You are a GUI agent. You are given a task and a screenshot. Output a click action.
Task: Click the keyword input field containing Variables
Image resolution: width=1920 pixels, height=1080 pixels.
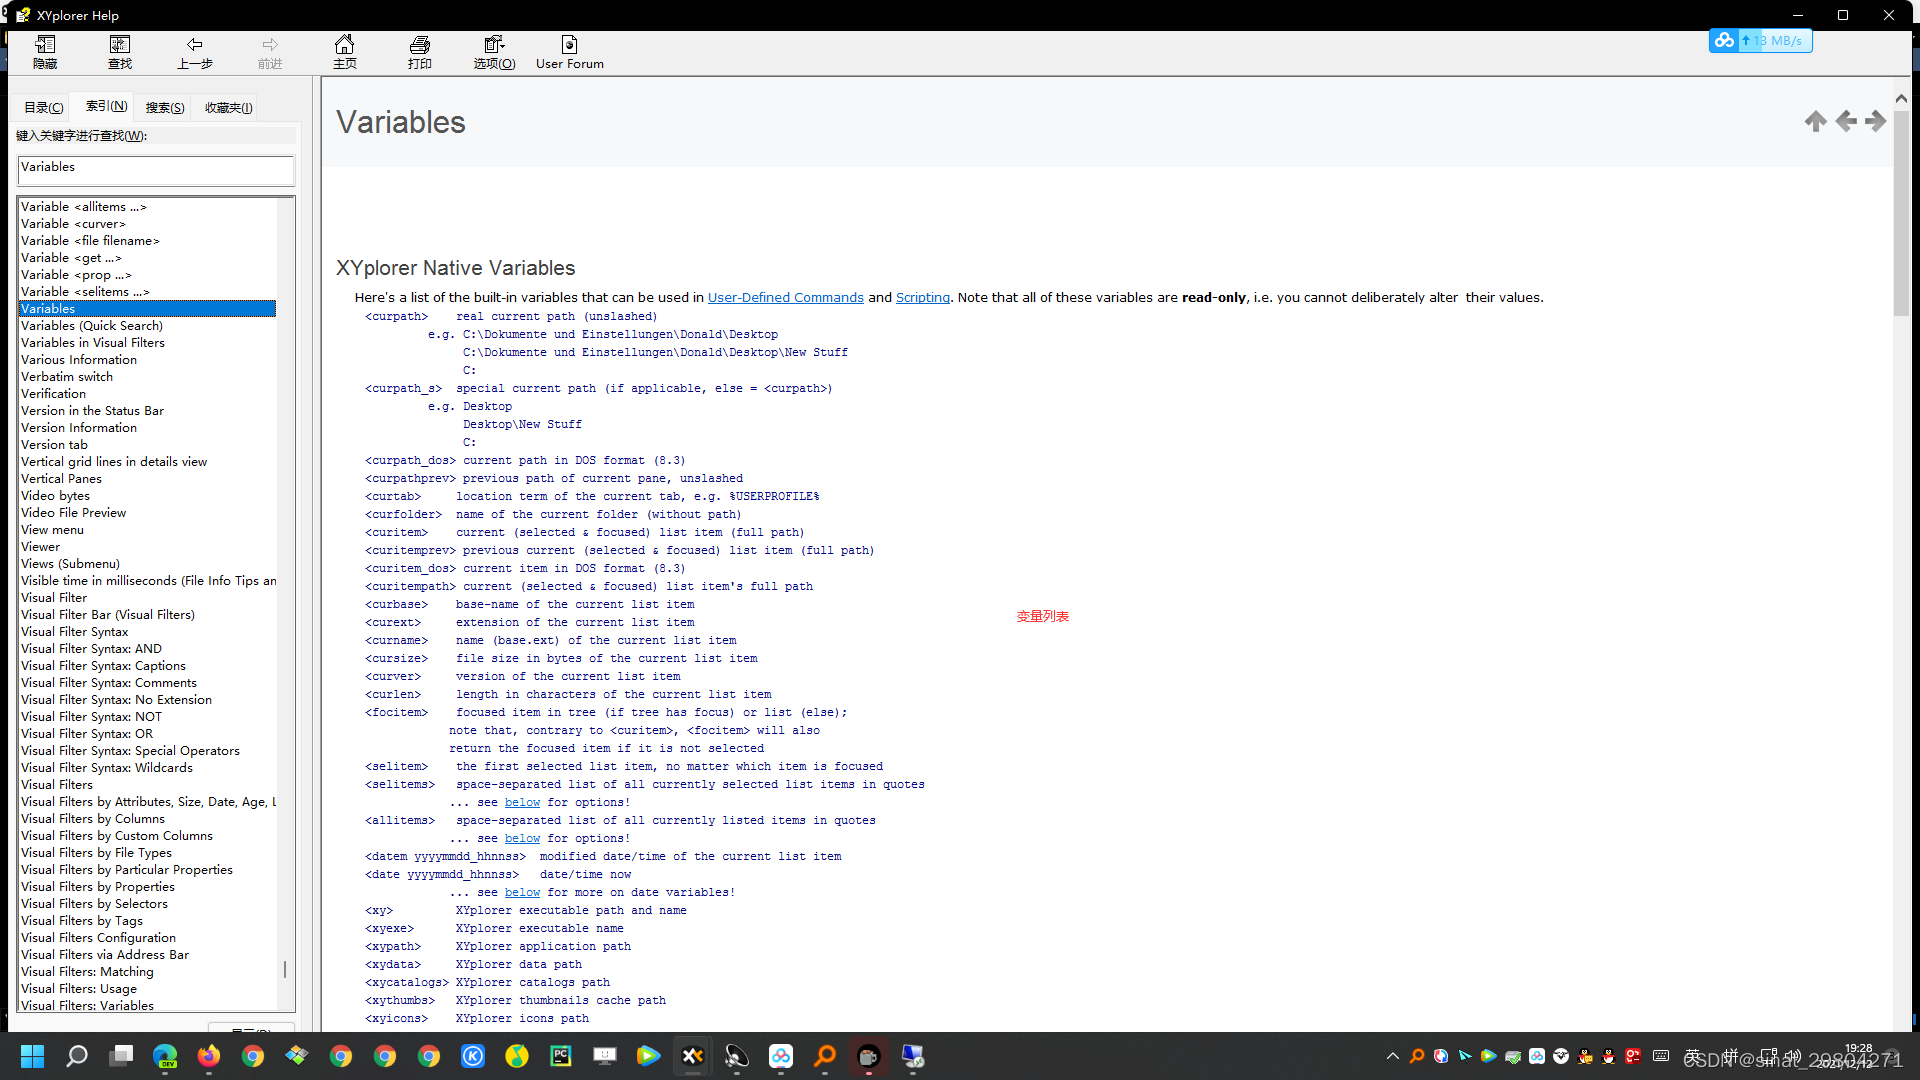click(156, 171)
